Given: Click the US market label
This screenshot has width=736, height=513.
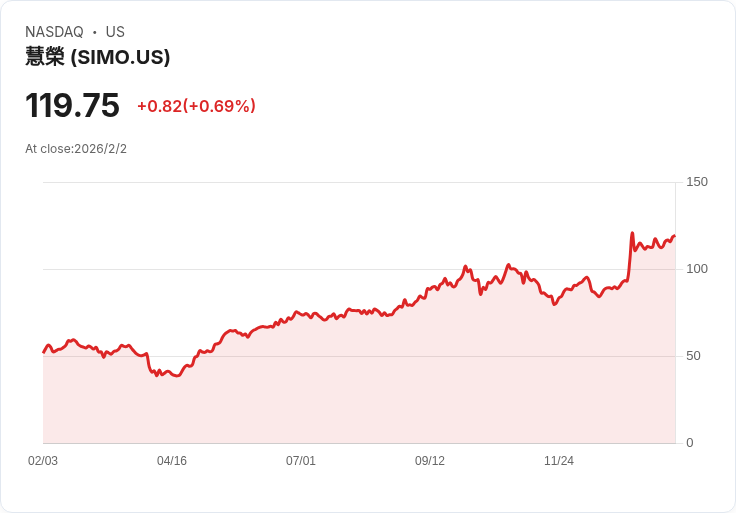Looking at the screenshot, I should click(x=115, y=32).
